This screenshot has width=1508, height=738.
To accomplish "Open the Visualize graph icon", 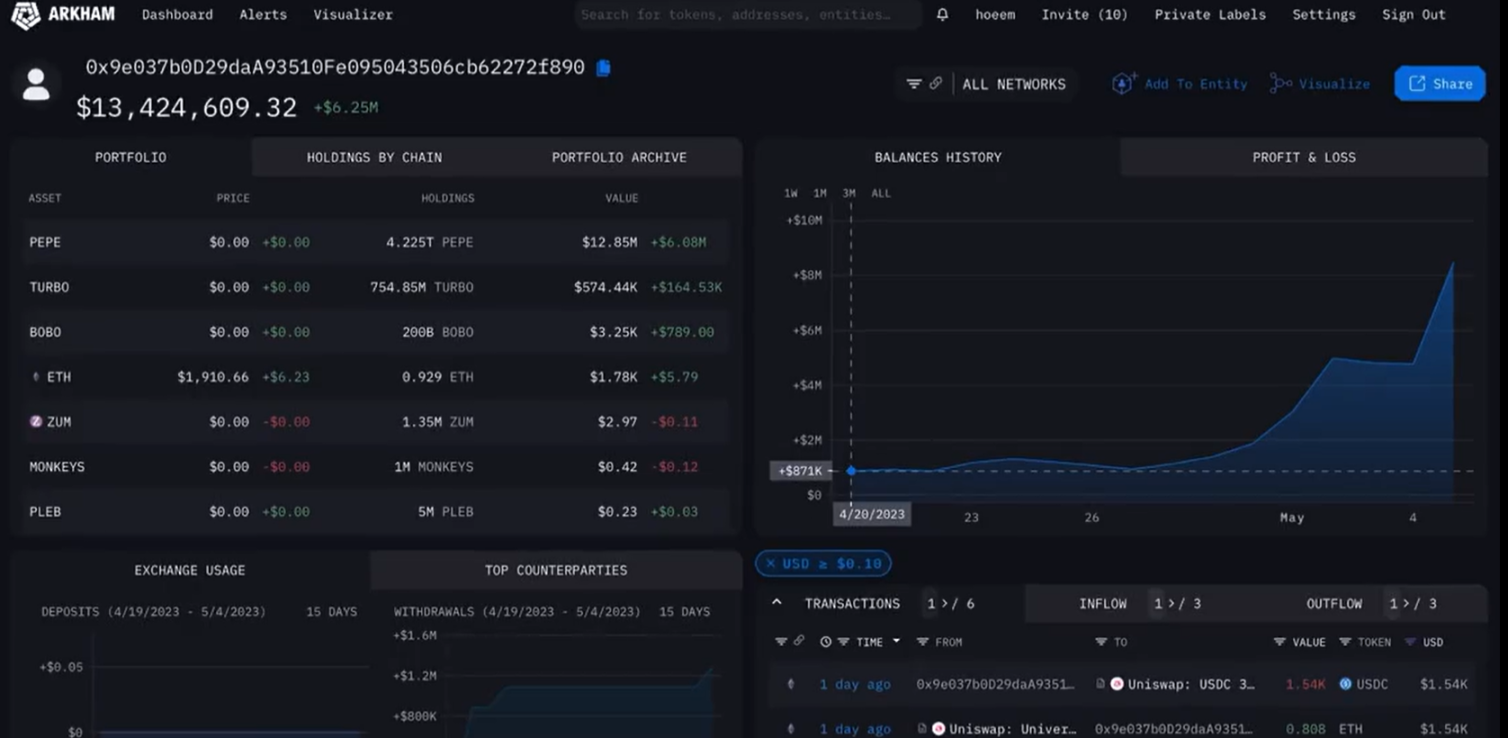I will (x=1280, y=84).
